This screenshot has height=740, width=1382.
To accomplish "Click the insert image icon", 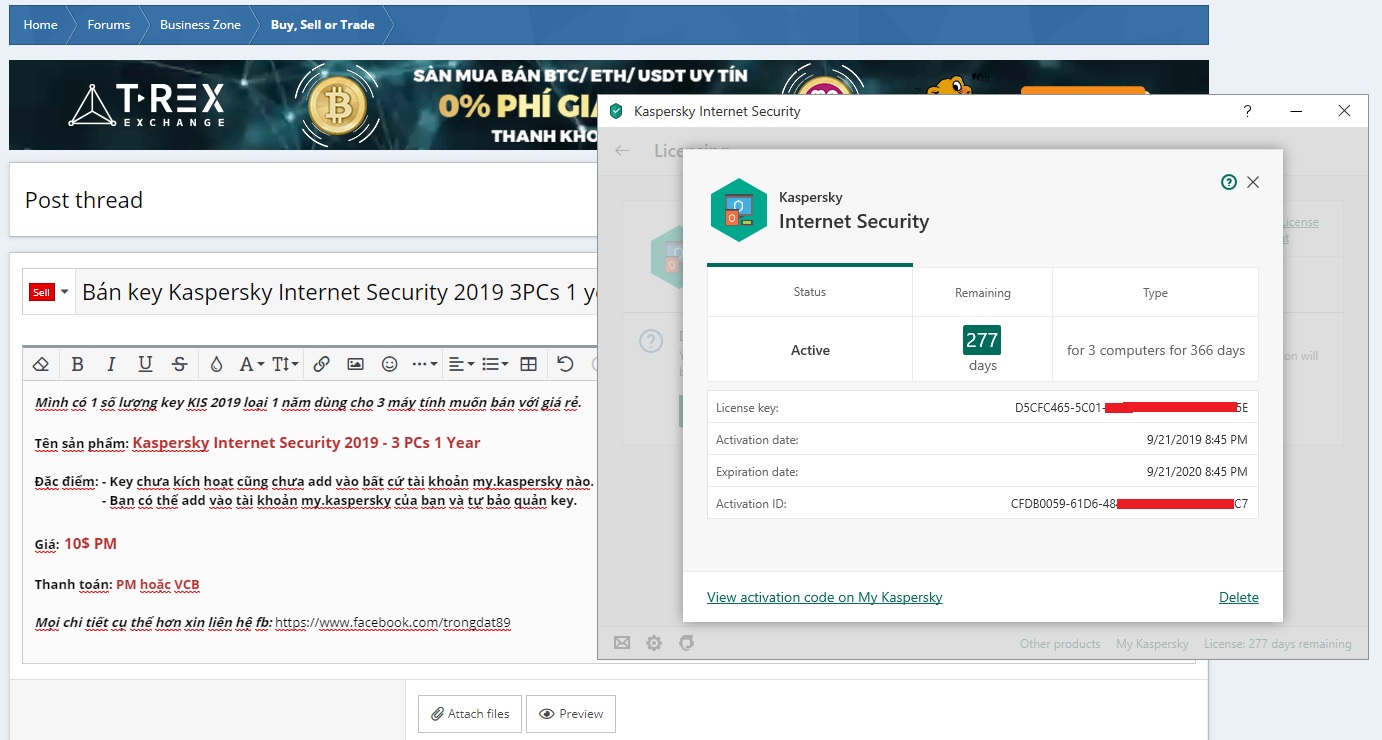I will pyautogui.click(x=355, y=364).
